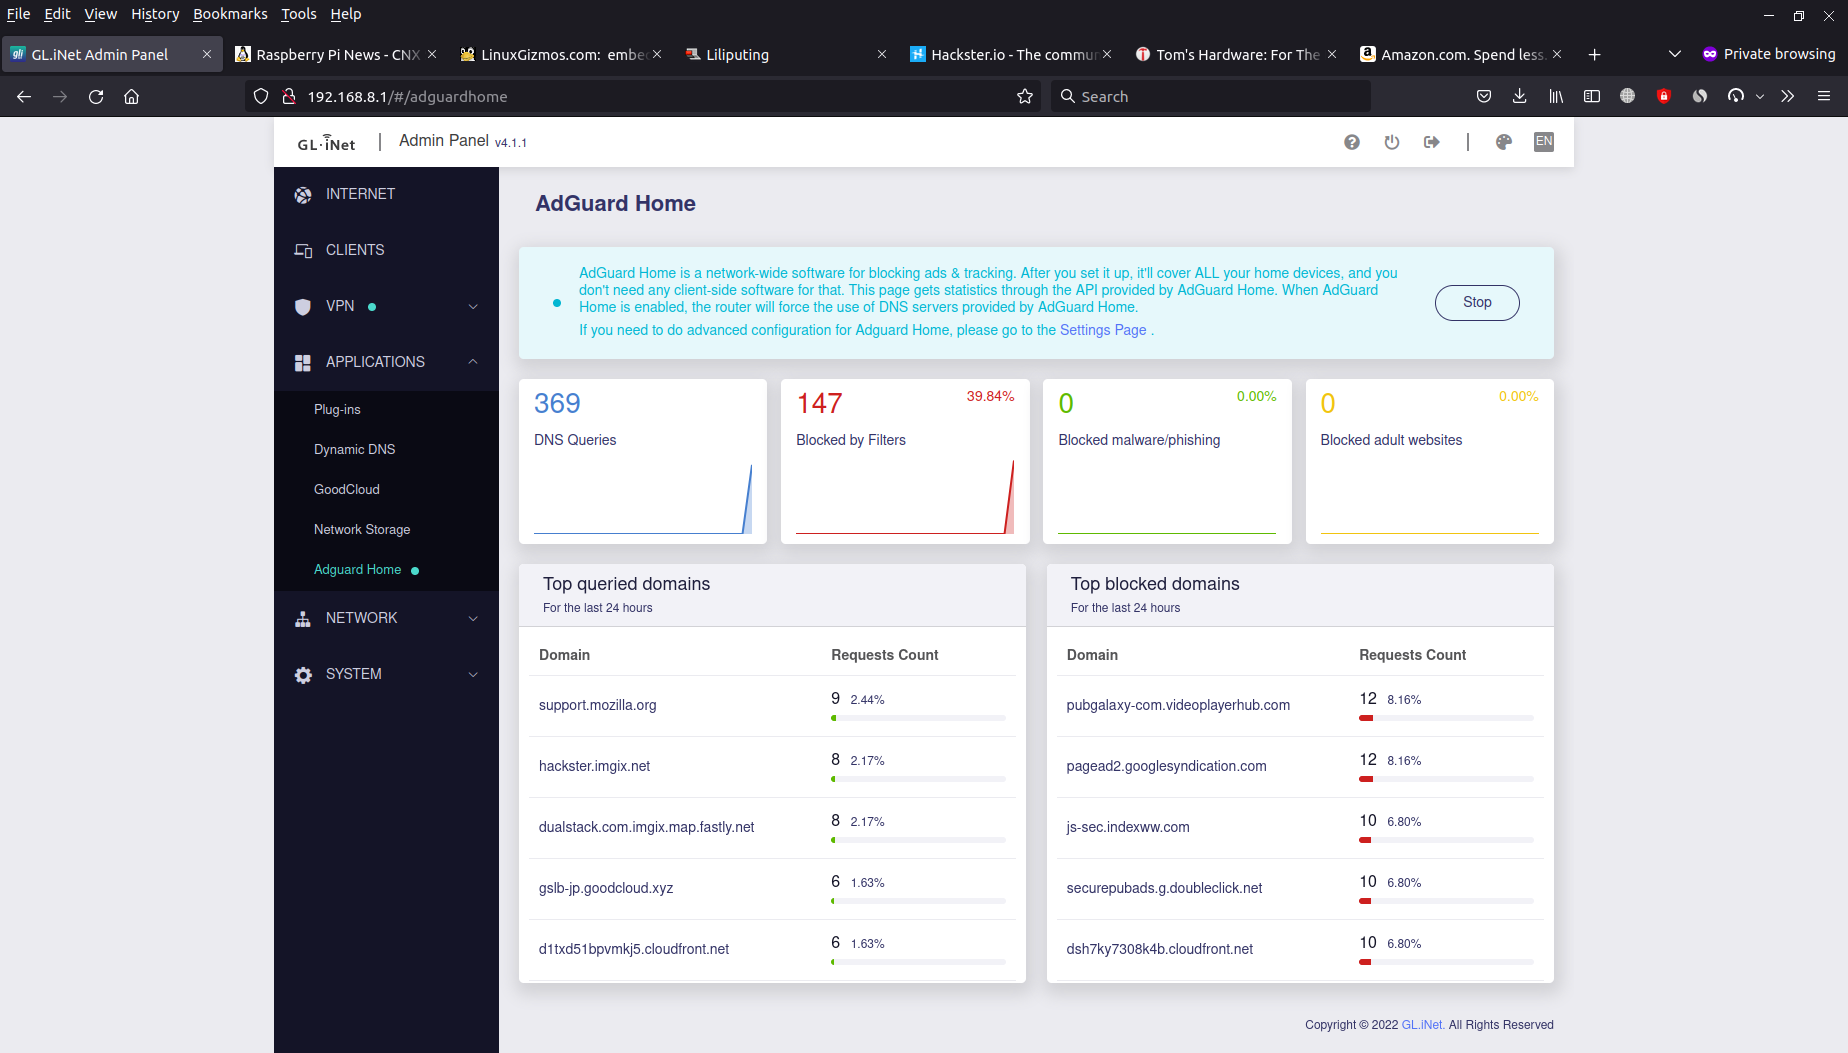The height and width of the screenshot is (1053, 1848).
Task: Open the theme palette icon
Action: 1503,142
